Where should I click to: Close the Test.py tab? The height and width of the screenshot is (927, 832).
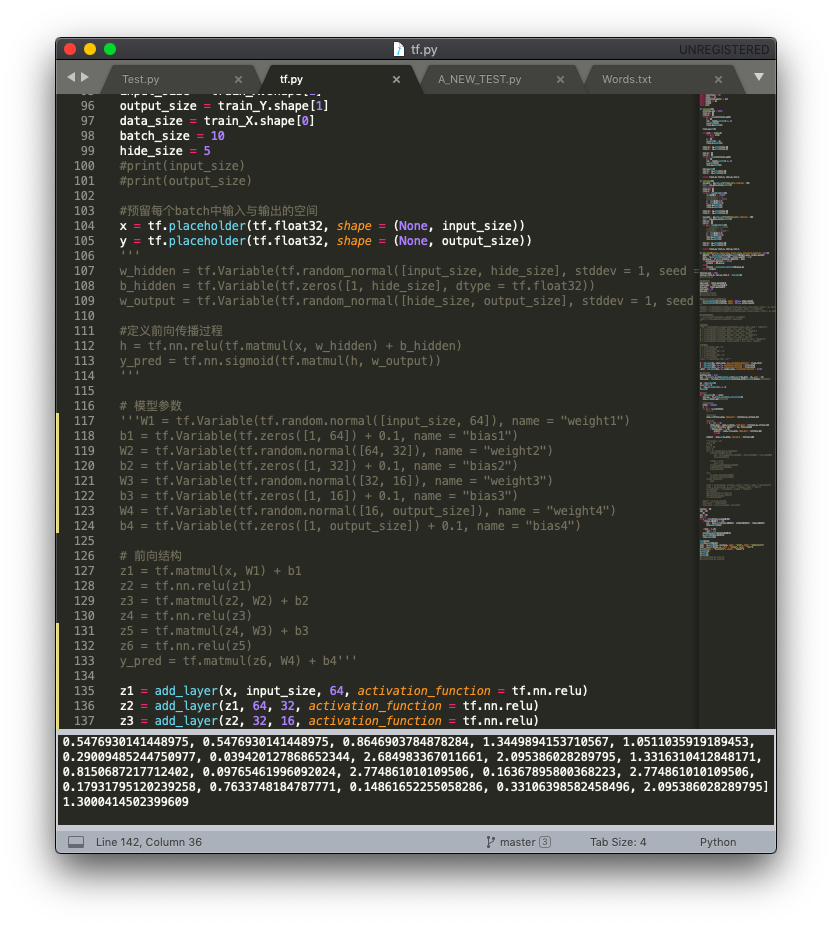click(238, 79)
